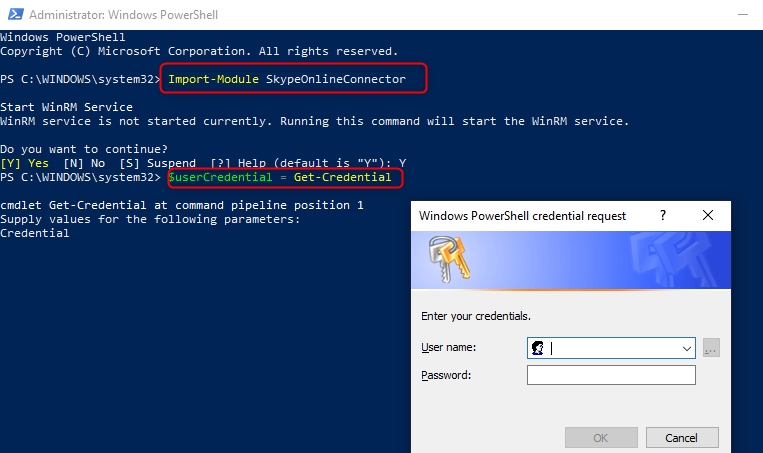Screen dimensions: 763x453
Task: Click the PowerShell icon in title bar
Action: pos(16,14)
